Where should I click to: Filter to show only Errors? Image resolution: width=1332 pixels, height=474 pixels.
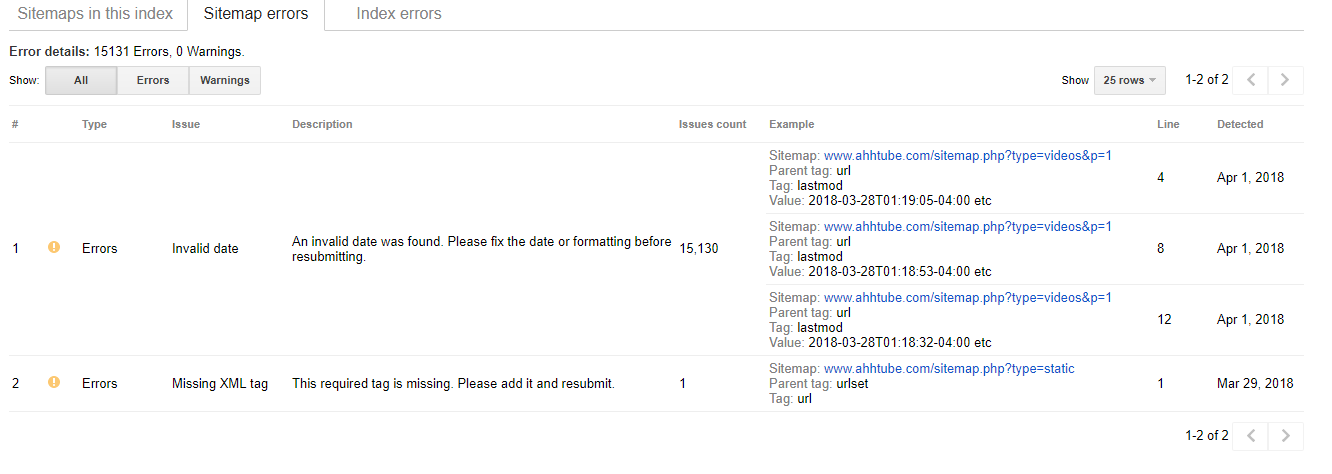click(153, 80)
